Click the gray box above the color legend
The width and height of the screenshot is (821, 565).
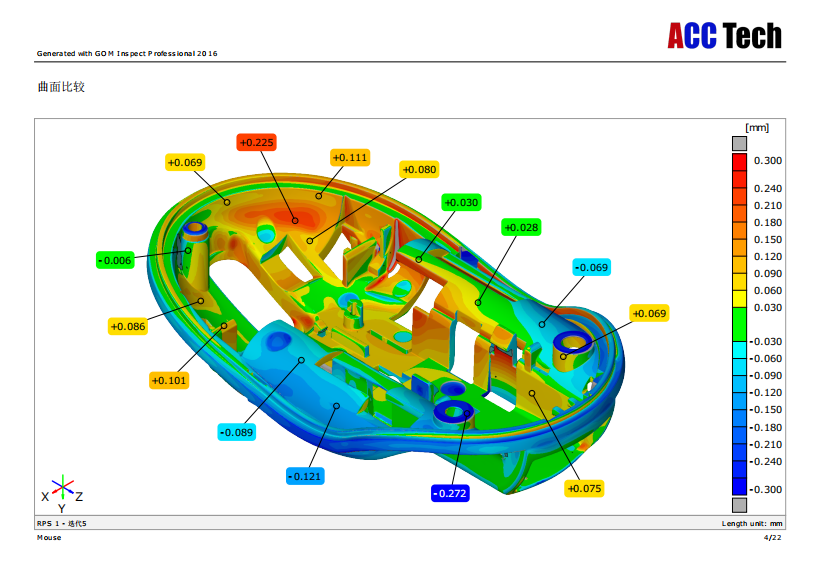[x=739, y=143]
